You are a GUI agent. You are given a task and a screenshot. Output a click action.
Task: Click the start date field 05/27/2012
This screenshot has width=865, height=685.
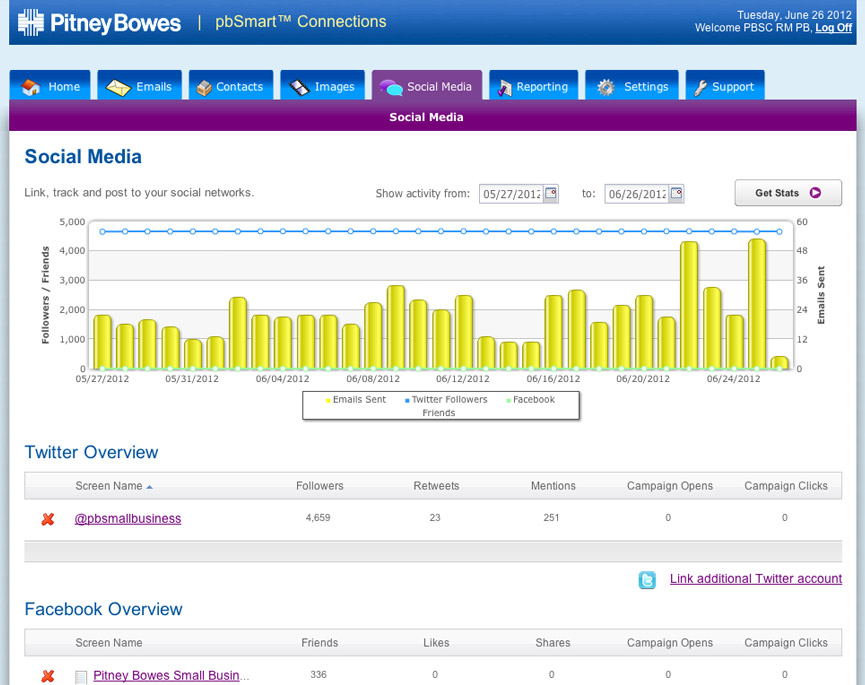[x=511, y=194]
